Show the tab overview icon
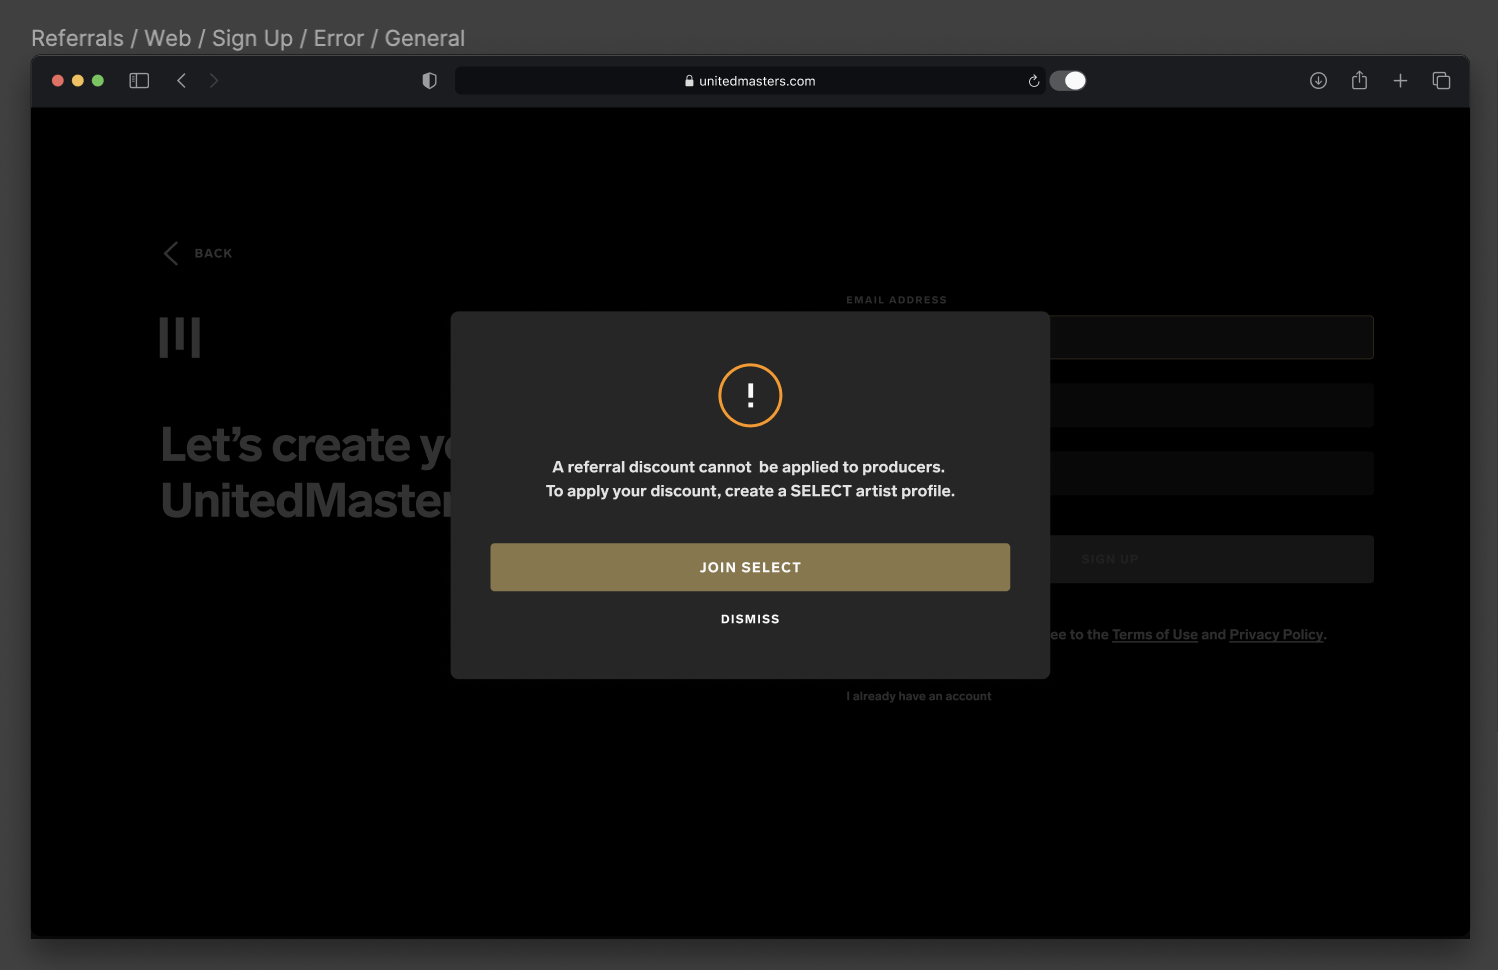The height and width of the screenshot is (970, 1498). pyautogui.click(x=1441, y=81)
